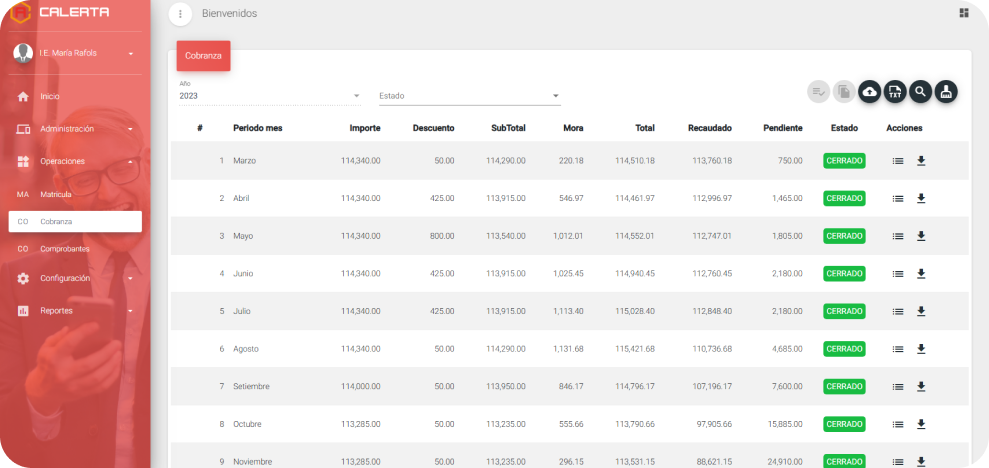Go to Inicio in the sidebar
989x468 pixels.
[x=50, y=97]
